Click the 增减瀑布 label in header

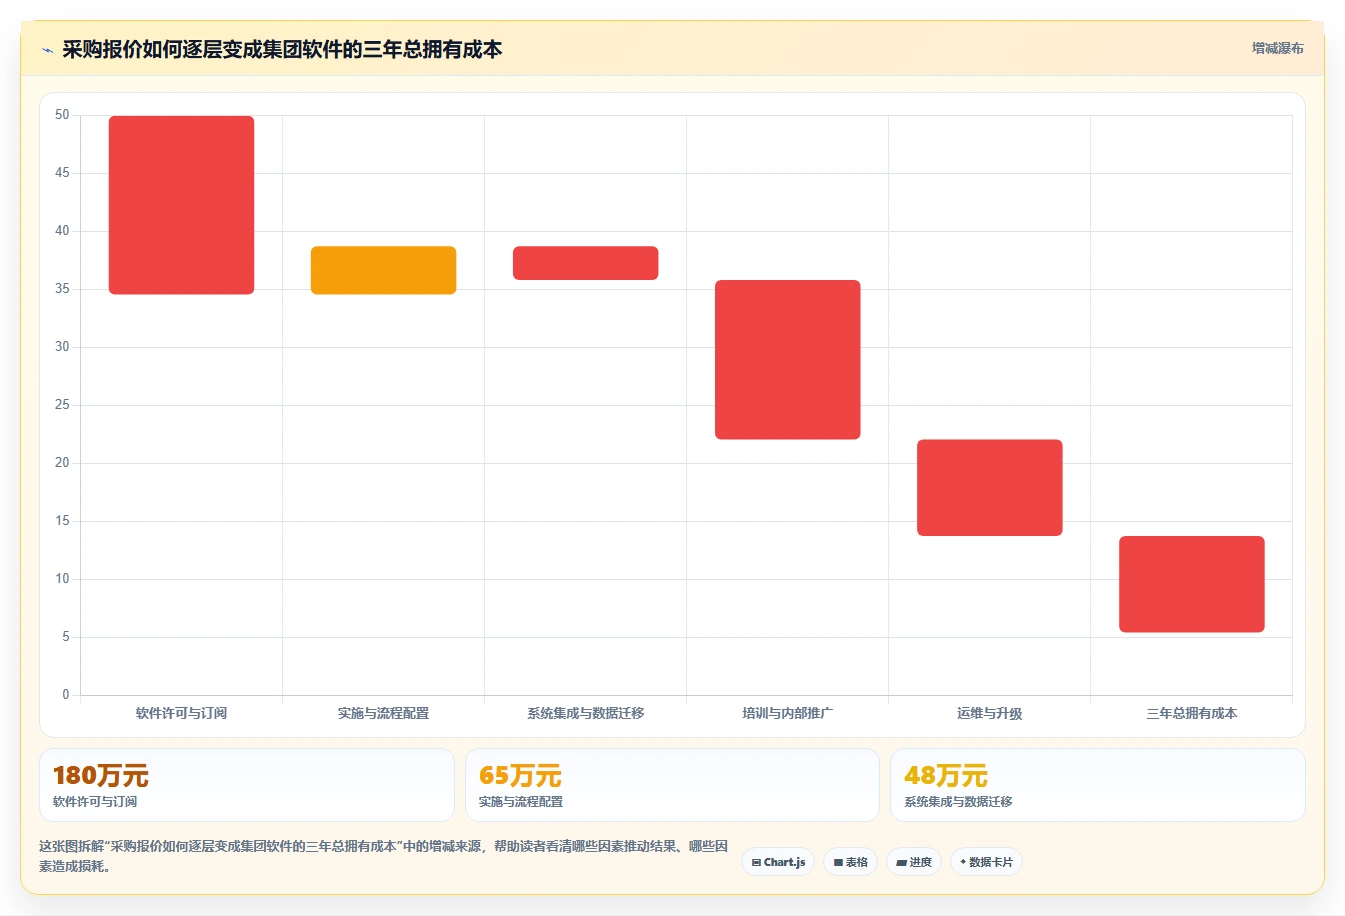(1278, 48)
